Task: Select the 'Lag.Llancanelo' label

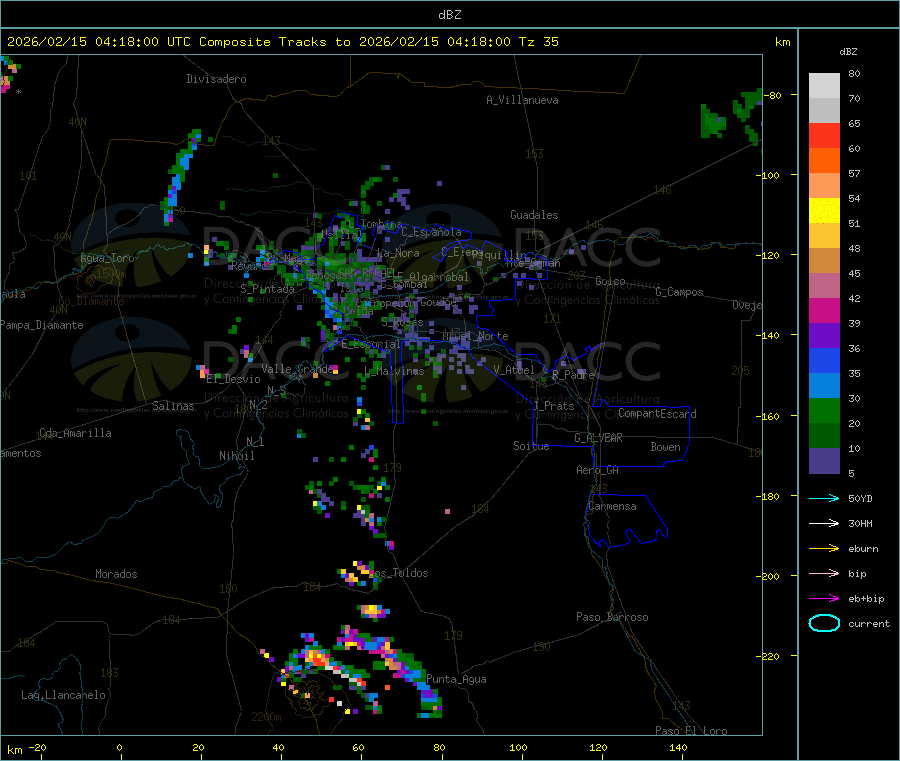Action: [x=63, y=695]
